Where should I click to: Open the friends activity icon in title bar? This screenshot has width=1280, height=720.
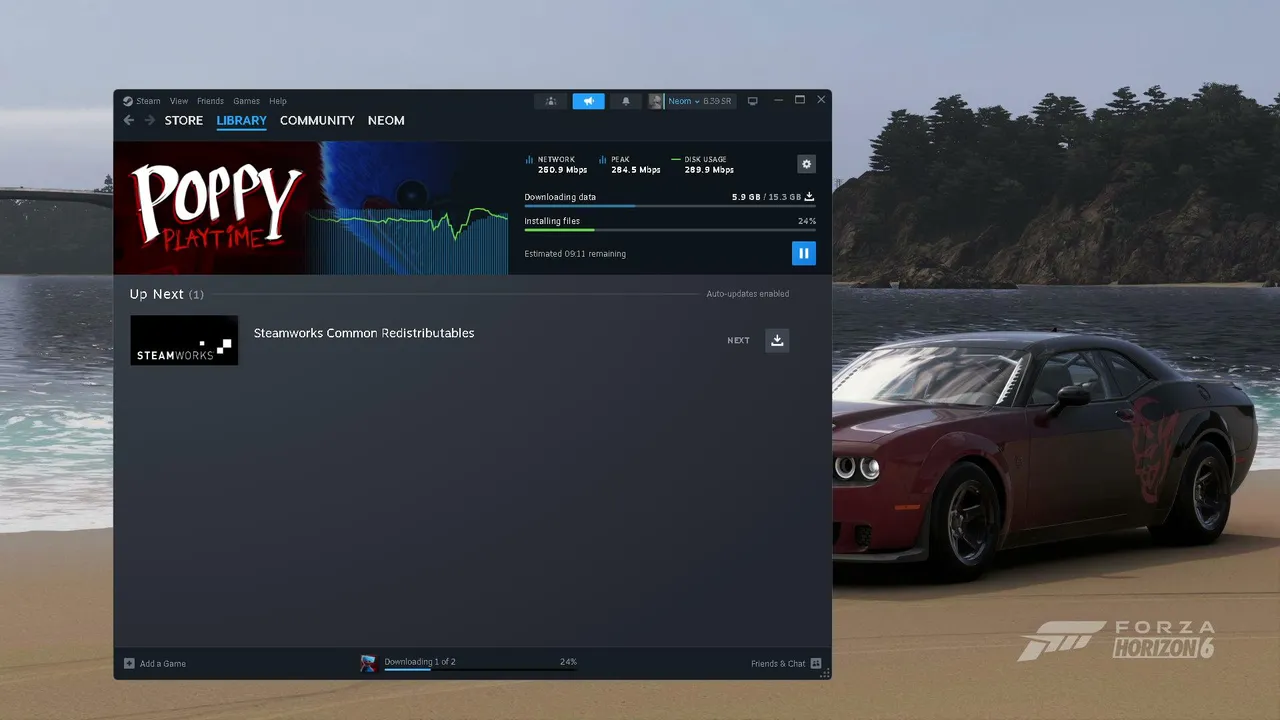[x=551, y=101]
